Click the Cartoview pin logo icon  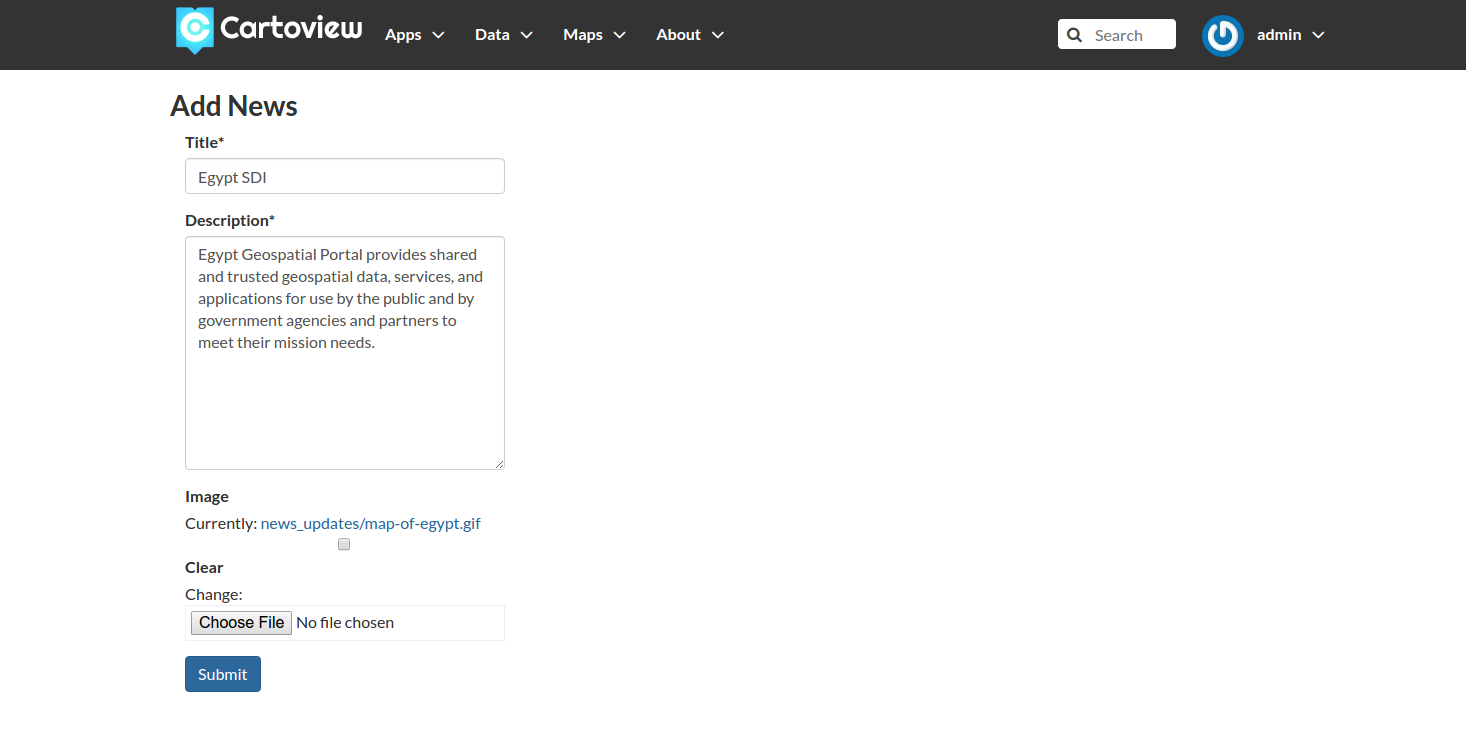(x=195, y=30)
